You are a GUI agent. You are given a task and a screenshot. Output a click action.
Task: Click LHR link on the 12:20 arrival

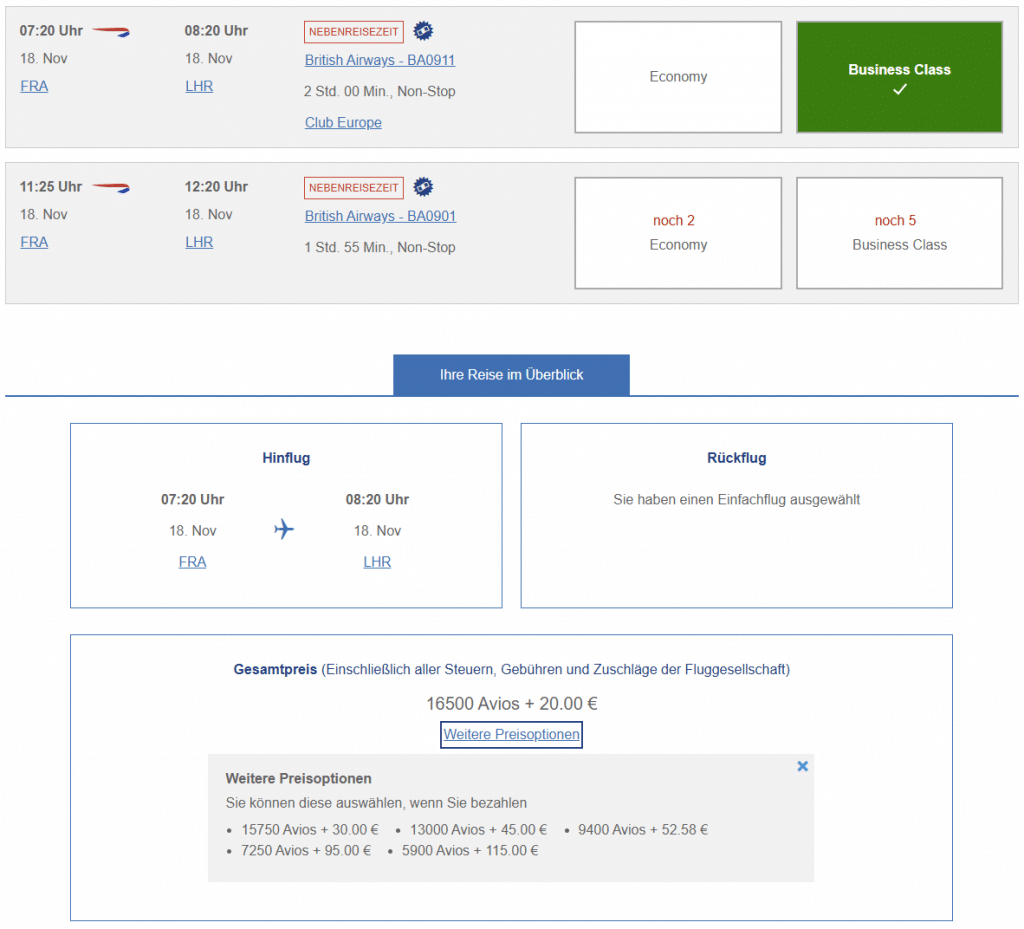(199, 242)
